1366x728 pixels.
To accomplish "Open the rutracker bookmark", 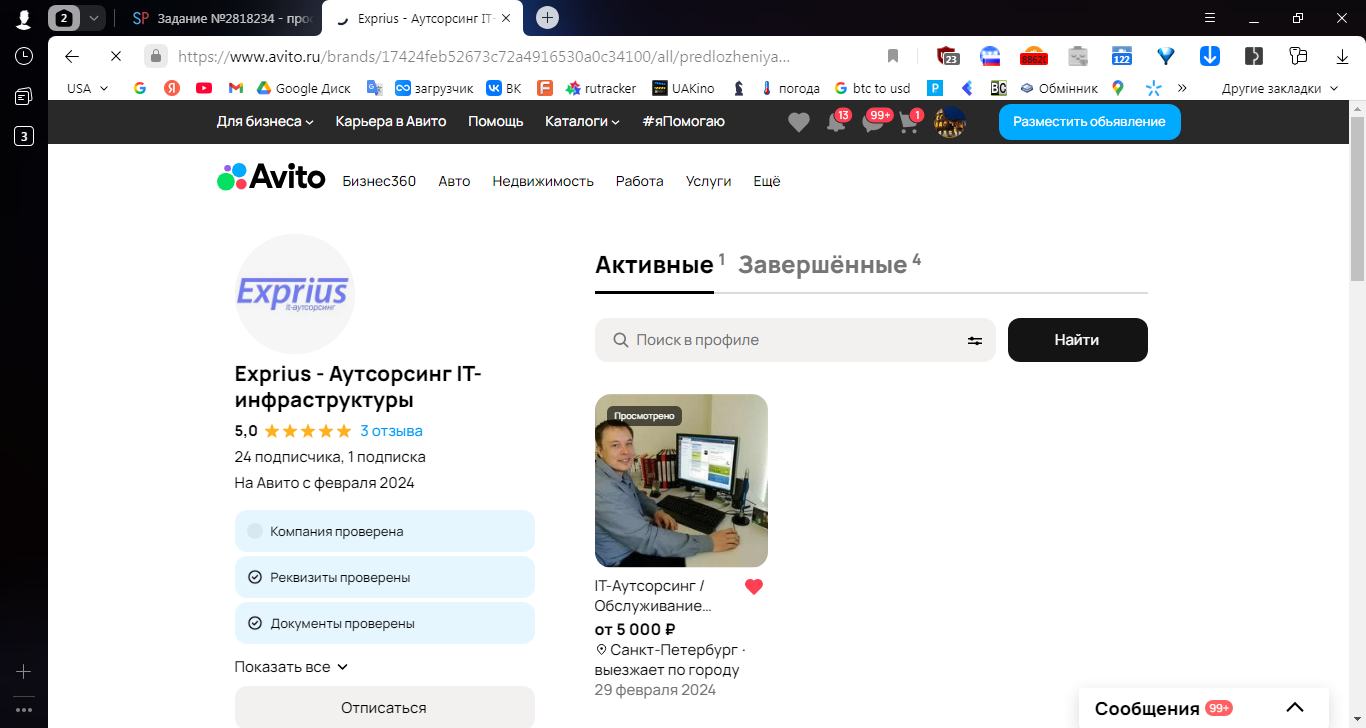I will click(601, 88).
